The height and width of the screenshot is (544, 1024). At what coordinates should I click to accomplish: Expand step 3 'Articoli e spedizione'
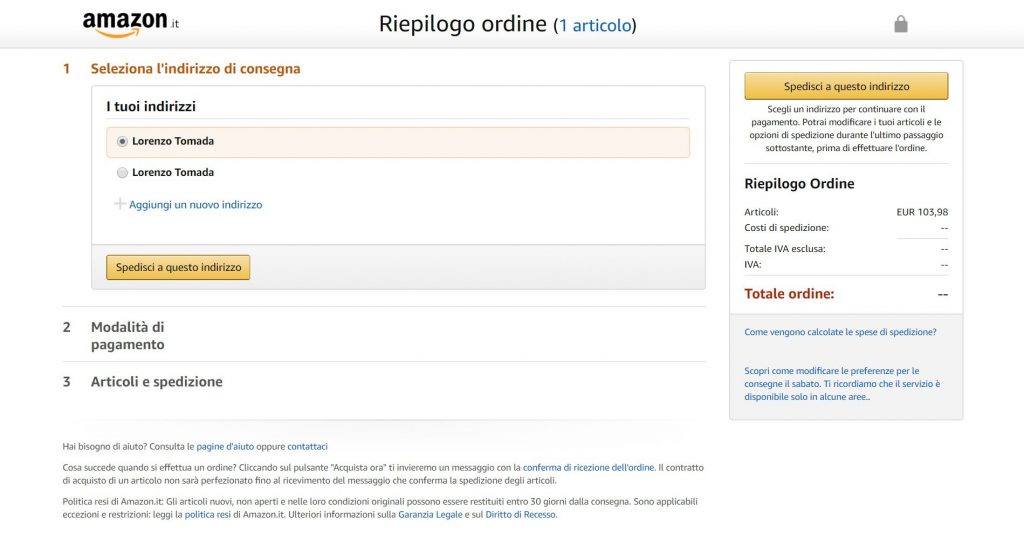point(156,382)
